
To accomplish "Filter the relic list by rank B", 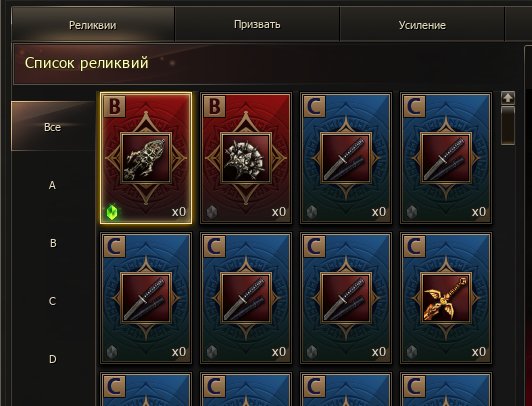I will (53, 243).
